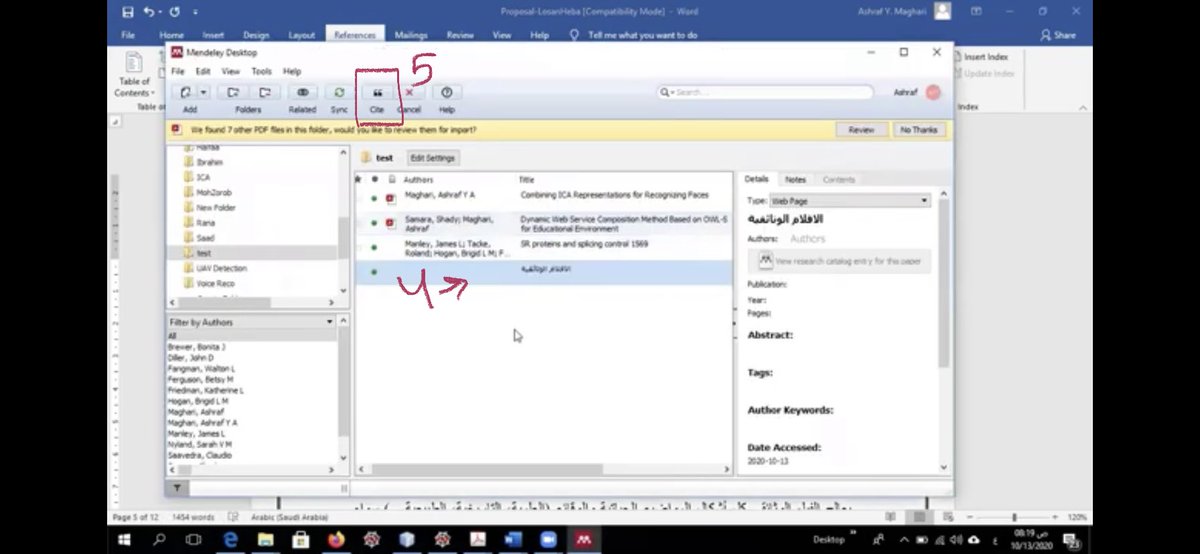This screenshot has width=1200, height=554.
Task: Open the Word Mailings ribbon tab
Action: (411, 35)
